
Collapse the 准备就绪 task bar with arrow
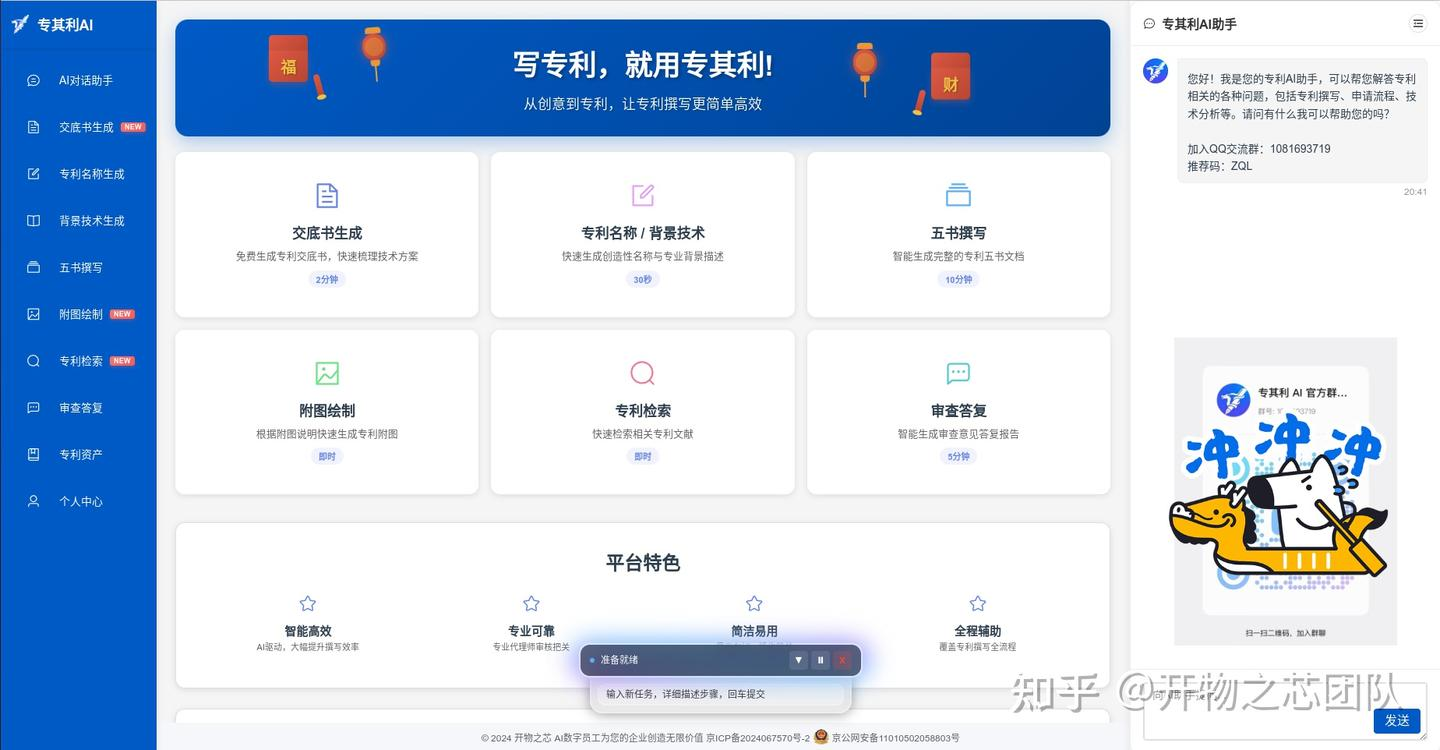[x=798, y=660]
